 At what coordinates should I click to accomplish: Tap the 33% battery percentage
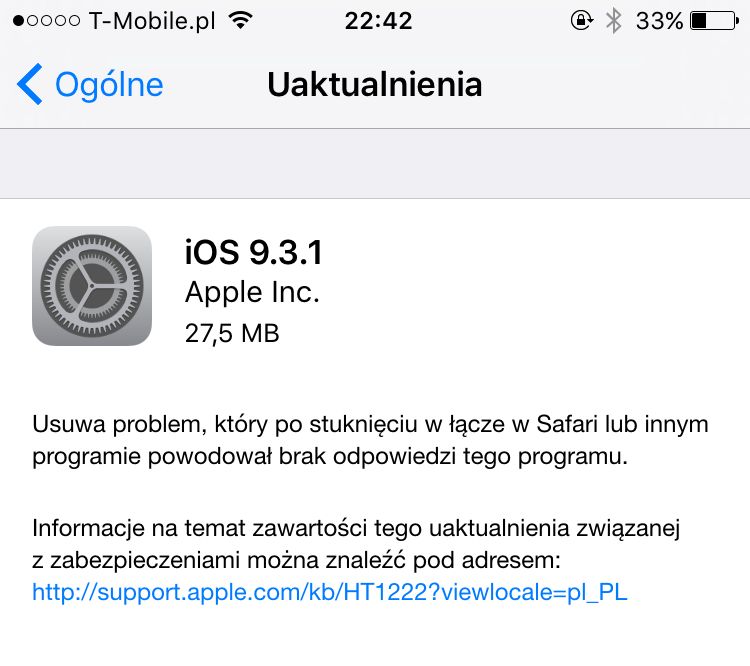coord(659,21)
